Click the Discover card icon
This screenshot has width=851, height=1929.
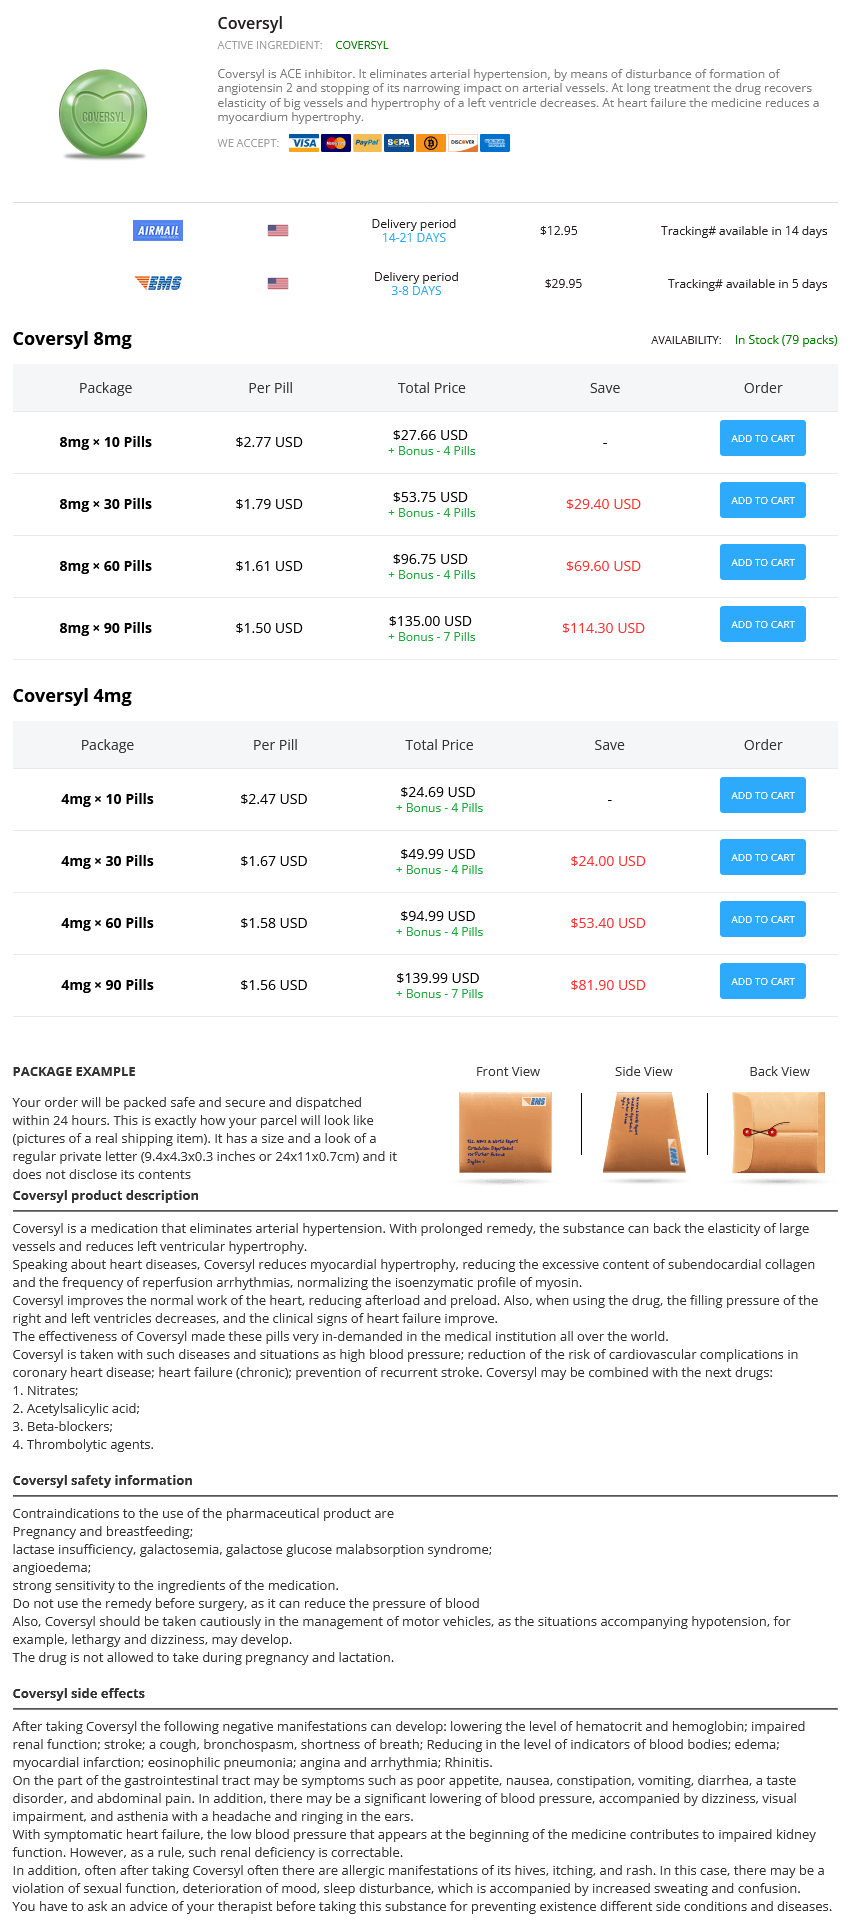(x=463, y=143)
